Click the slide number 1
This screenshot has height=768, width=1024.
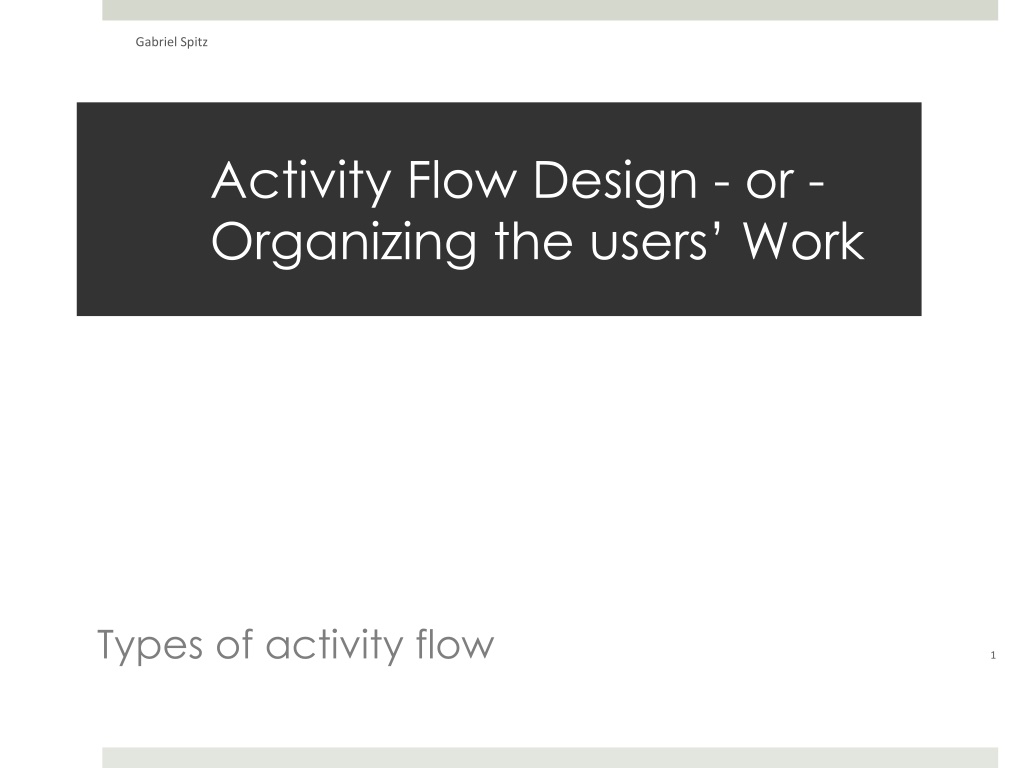point(993,656)
